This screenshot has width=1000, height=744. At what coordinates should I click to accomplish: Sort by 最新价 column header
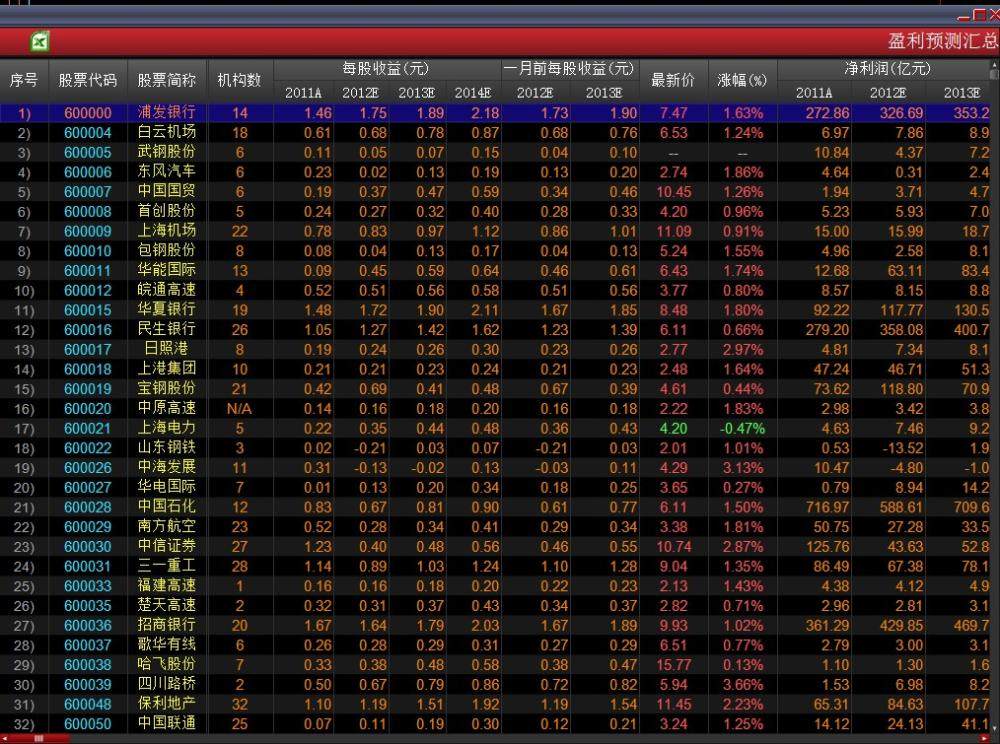[x=673, y=80]
